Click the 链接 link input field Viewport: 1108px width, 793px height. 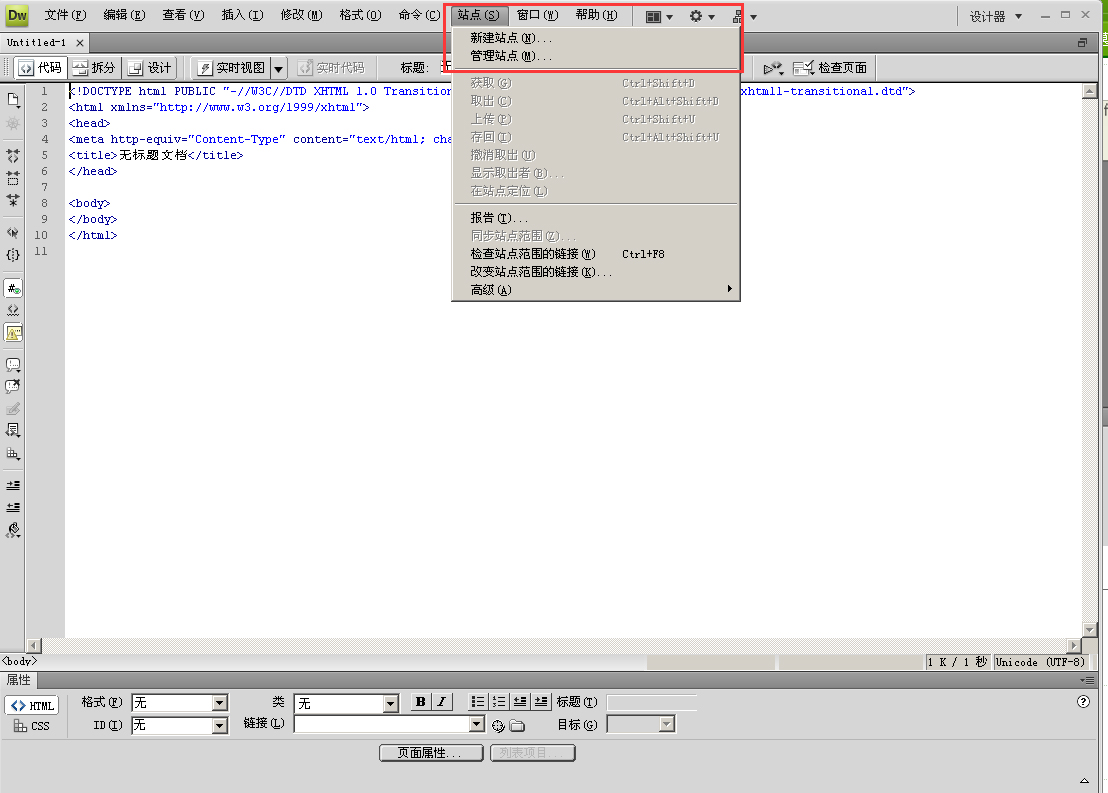click(380, 724)
